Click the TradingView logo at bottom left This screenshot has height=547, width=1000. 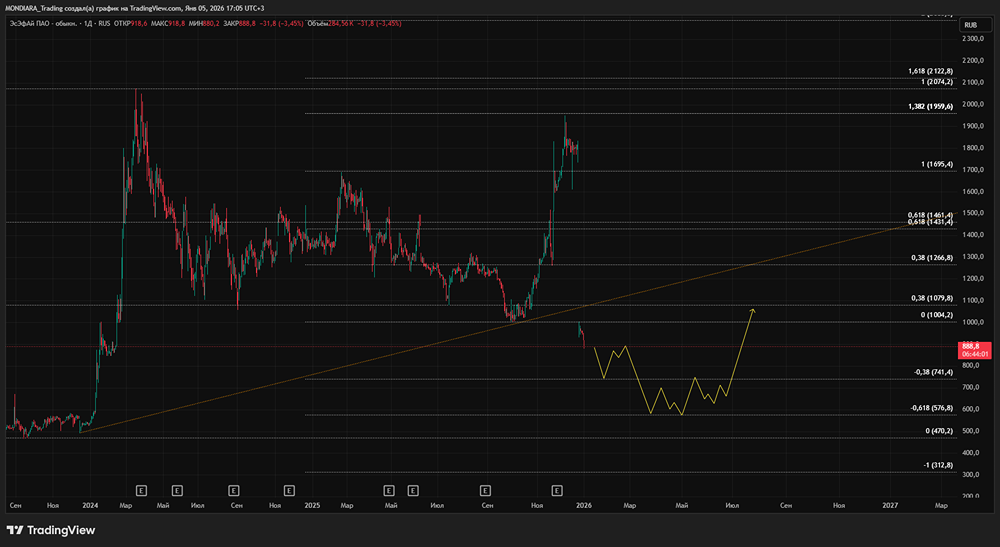coord(45,530)
